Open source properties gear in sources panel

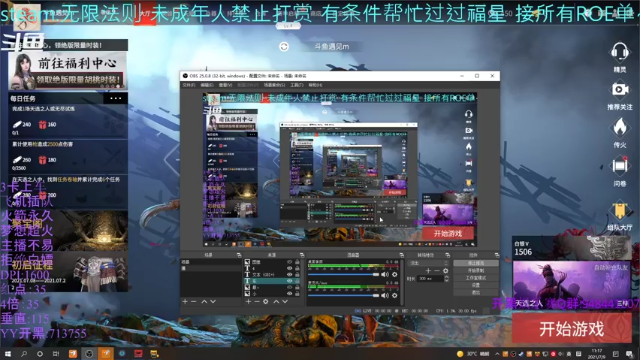tap(266, 302)
